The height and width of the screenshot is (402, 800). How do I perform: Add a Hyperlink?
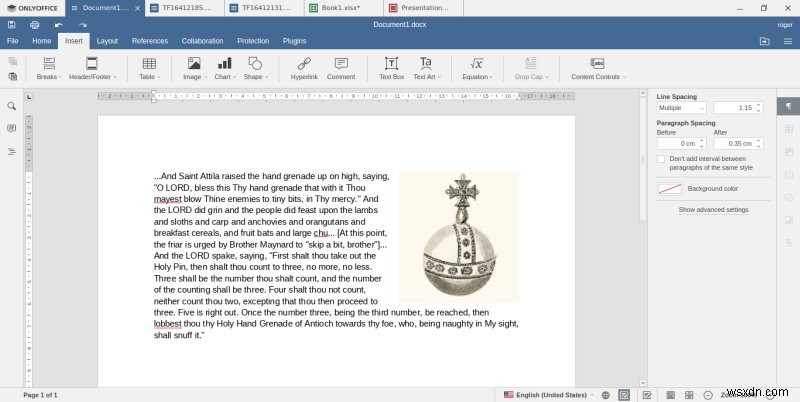point(304,68)
